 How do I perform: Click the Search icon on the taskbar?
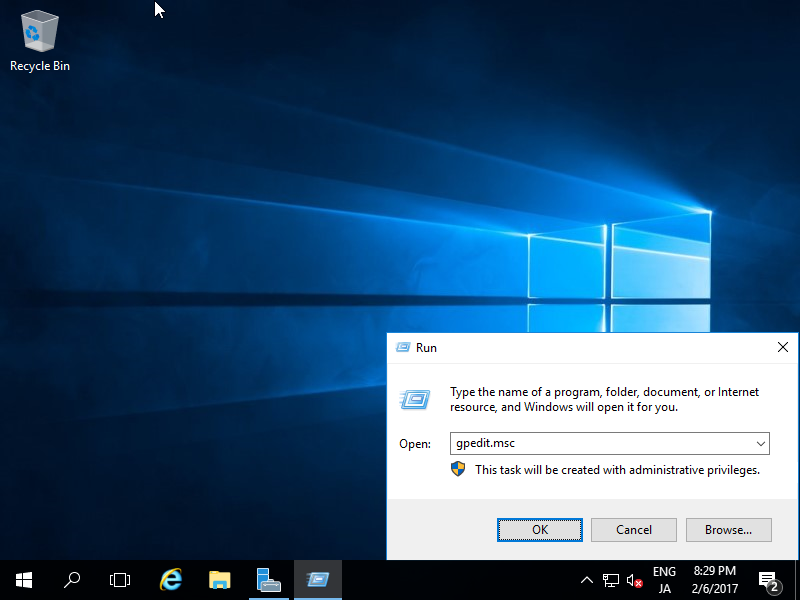point(71,580)
